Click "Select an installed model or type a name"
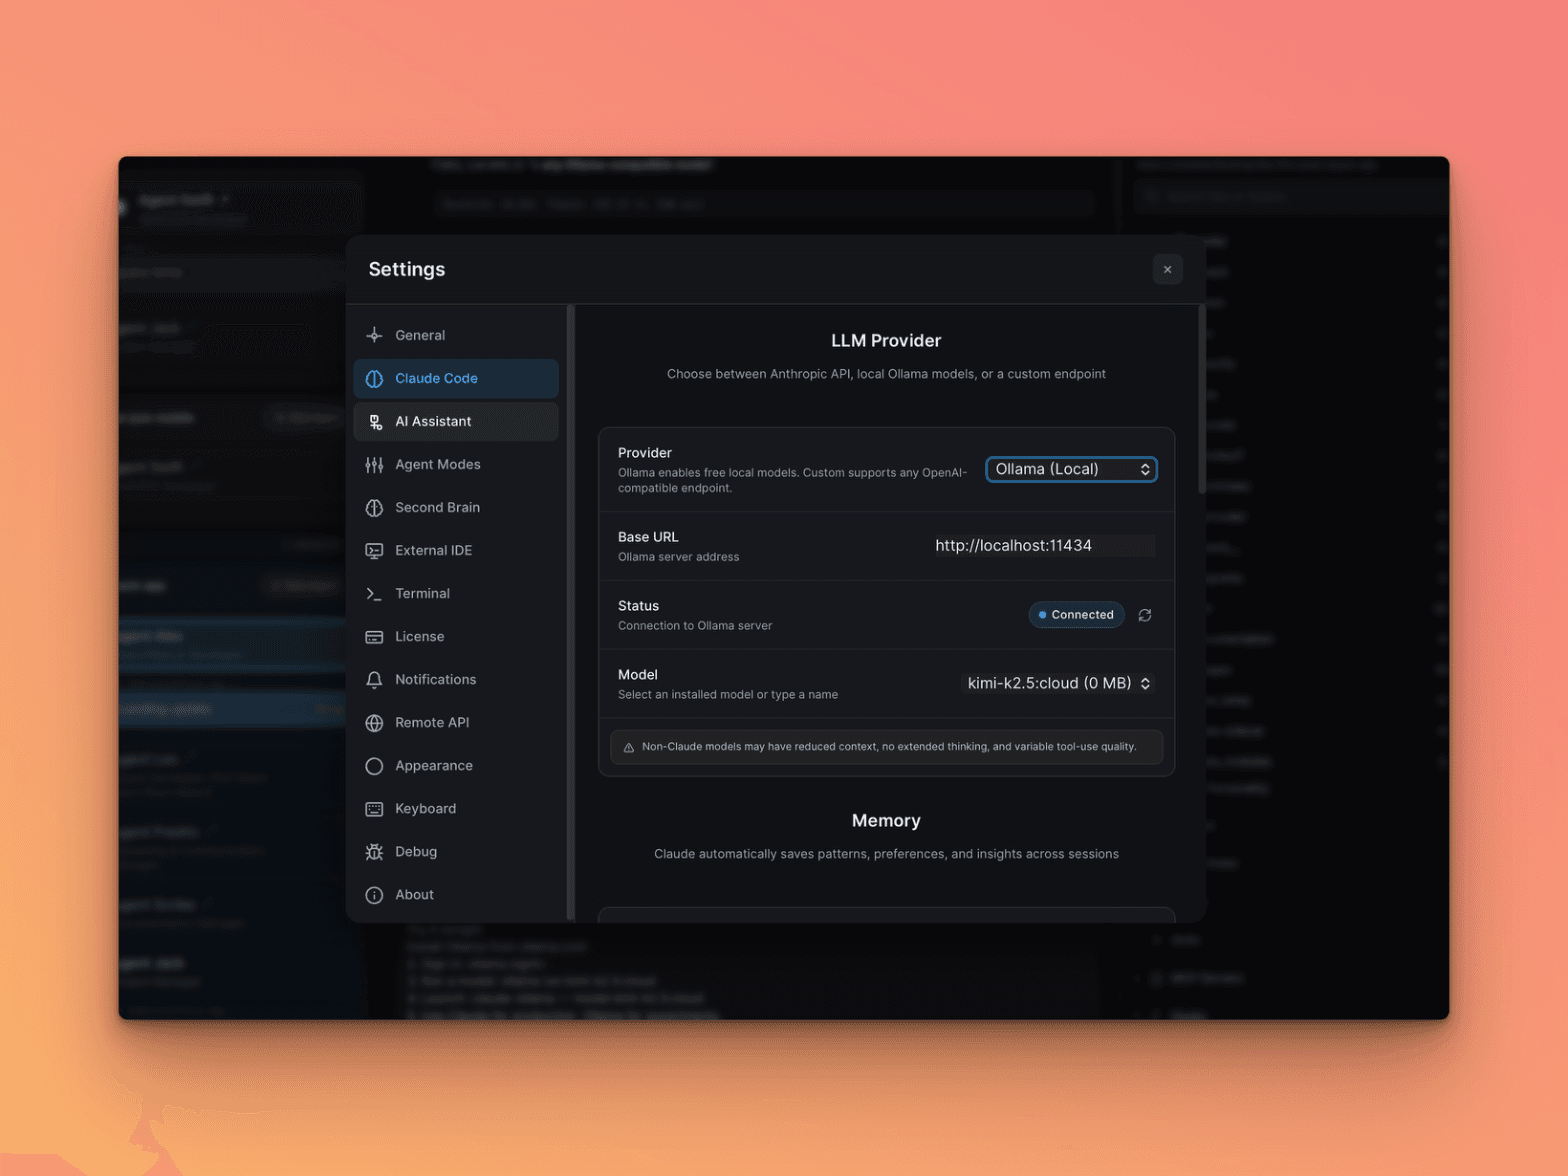 point(728,695)
